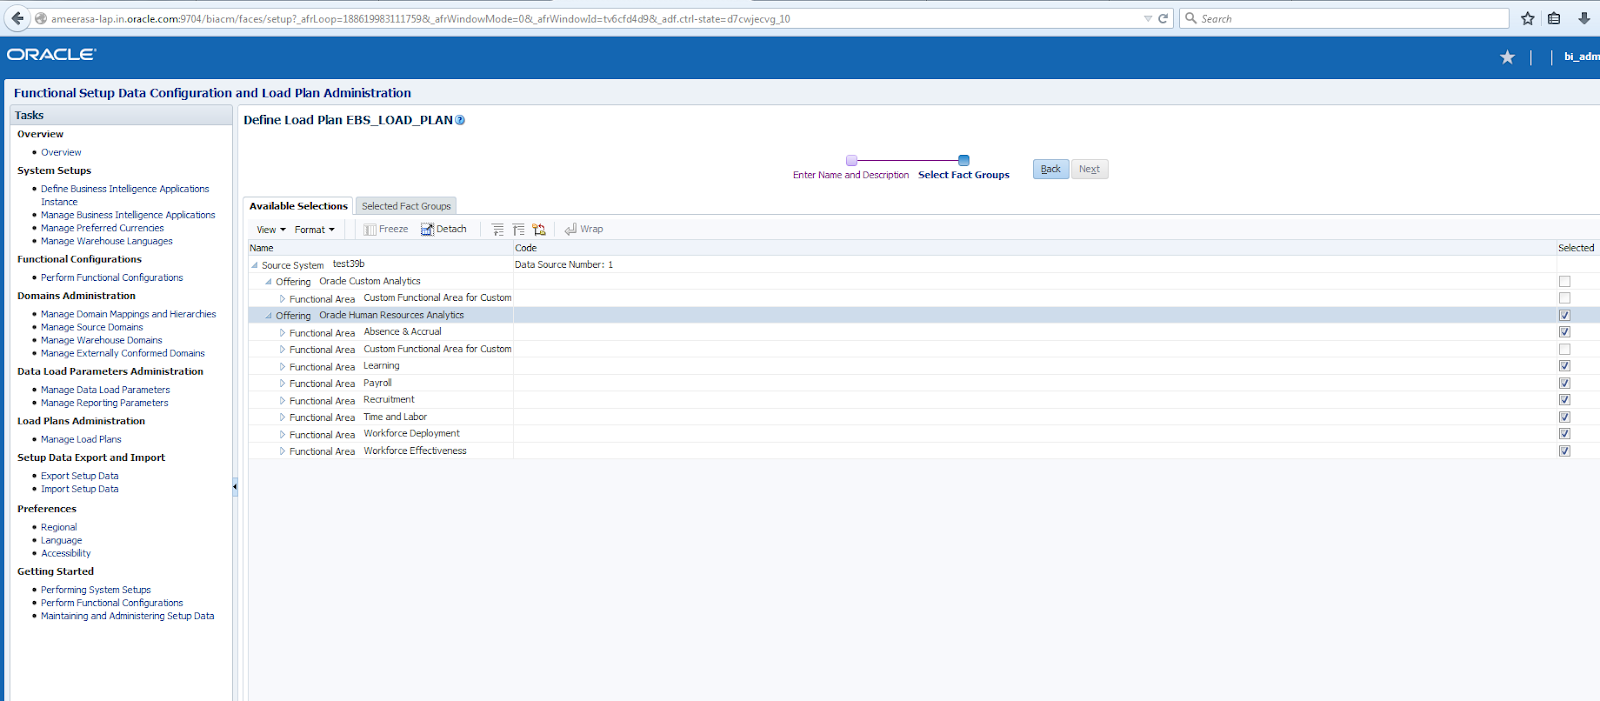
Task: Expand the Time and Labor functional area
Action: [x=283, y=418]
